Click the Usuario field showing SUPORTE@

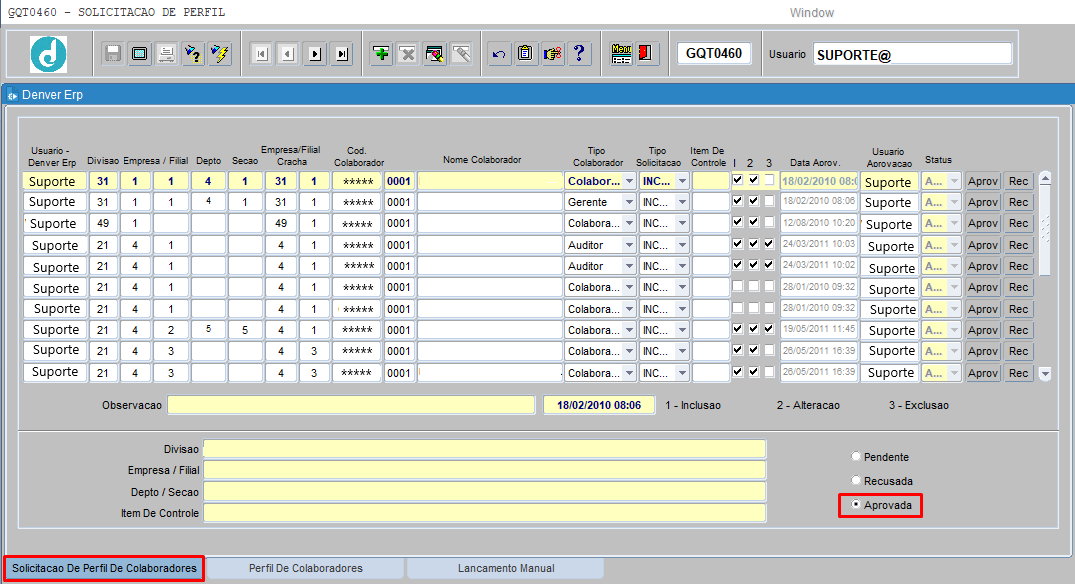913,54
